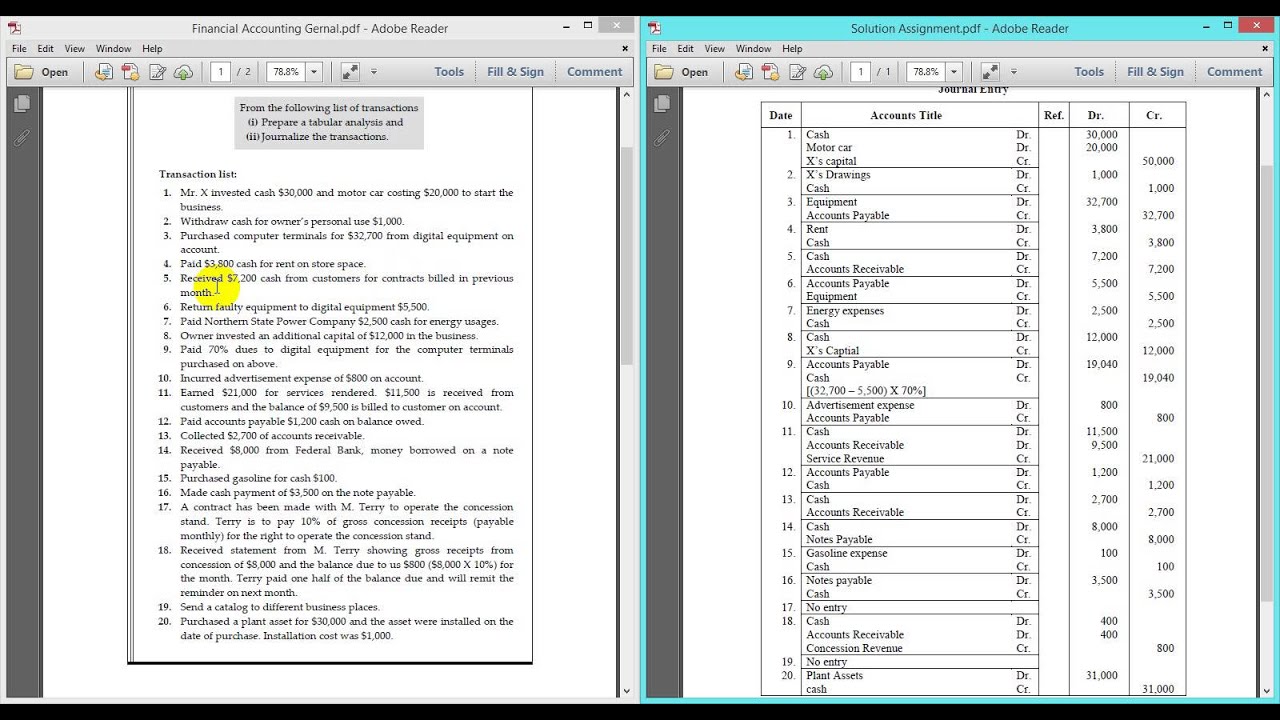The width and height of the screenshot is (1280, 720).
Task: Open Fill & Sign pane in Solution Assignment window
Action: 1155,72
